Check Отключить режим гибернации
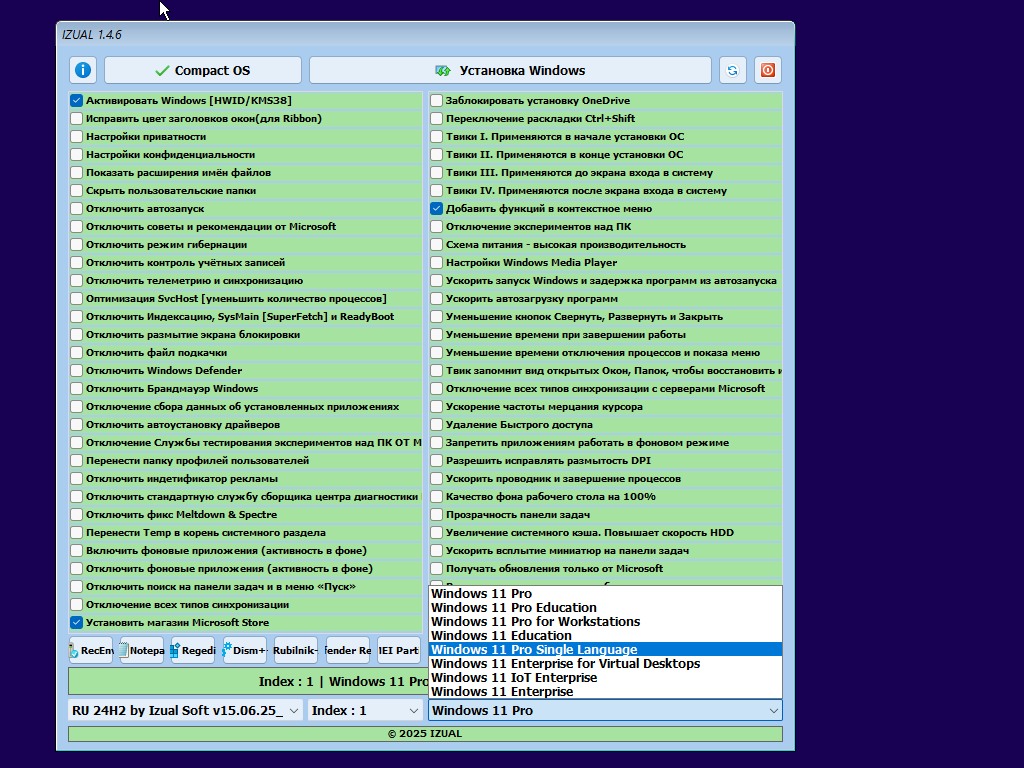The height and width of the screenshot is (768, 1024). (x=76, y=244)
